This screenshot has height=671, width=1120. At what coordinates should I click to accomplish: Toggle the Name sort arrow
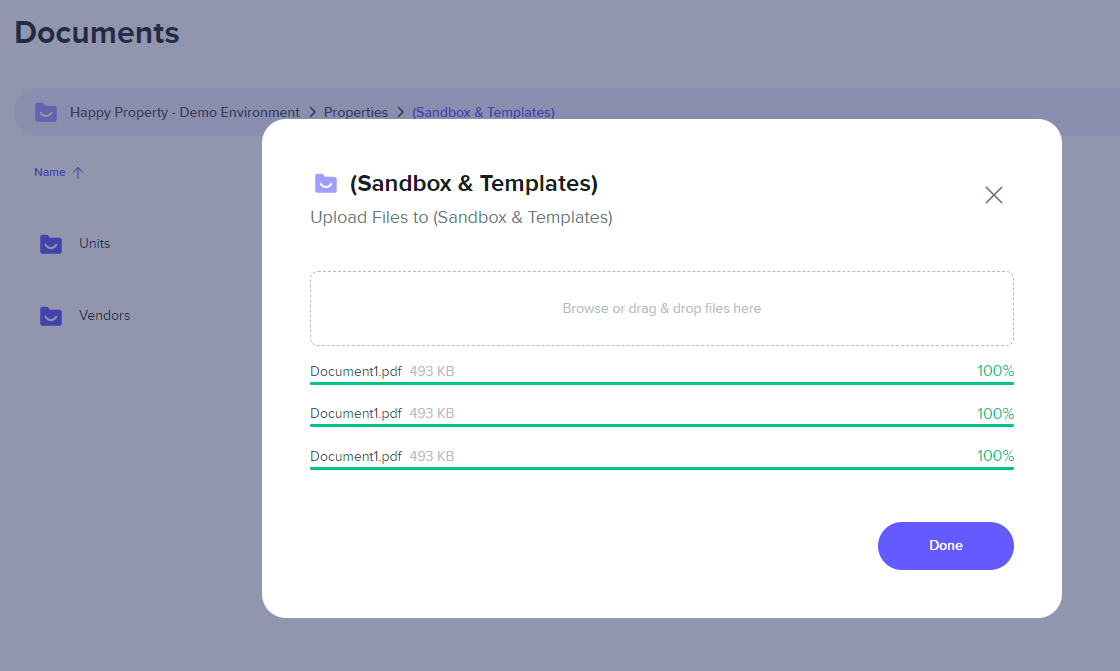tap(79, 172)
